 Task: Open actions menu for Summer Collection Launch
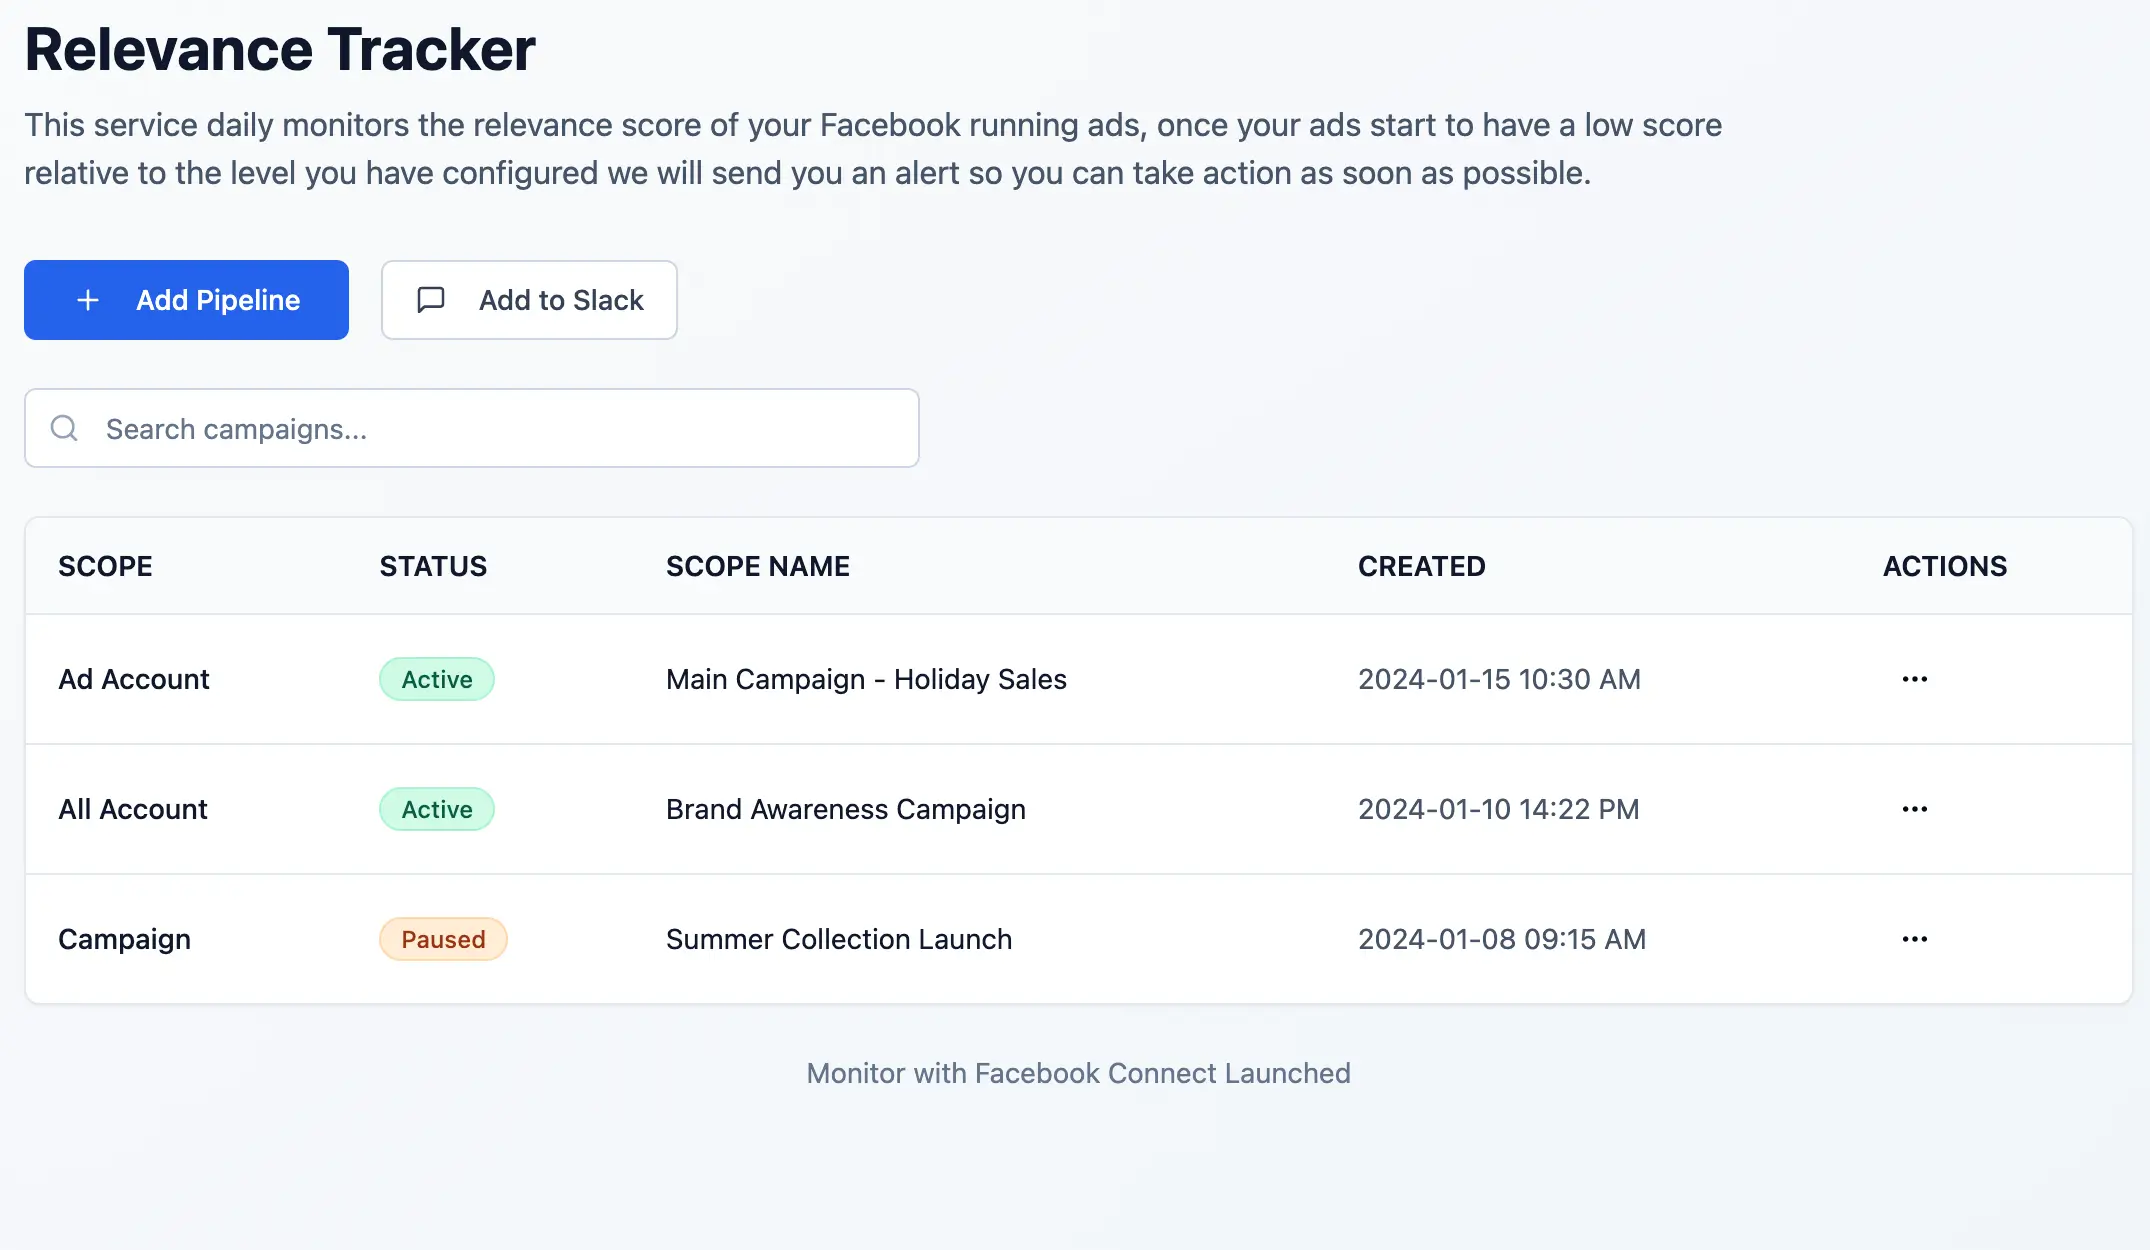click(1914, 939)
